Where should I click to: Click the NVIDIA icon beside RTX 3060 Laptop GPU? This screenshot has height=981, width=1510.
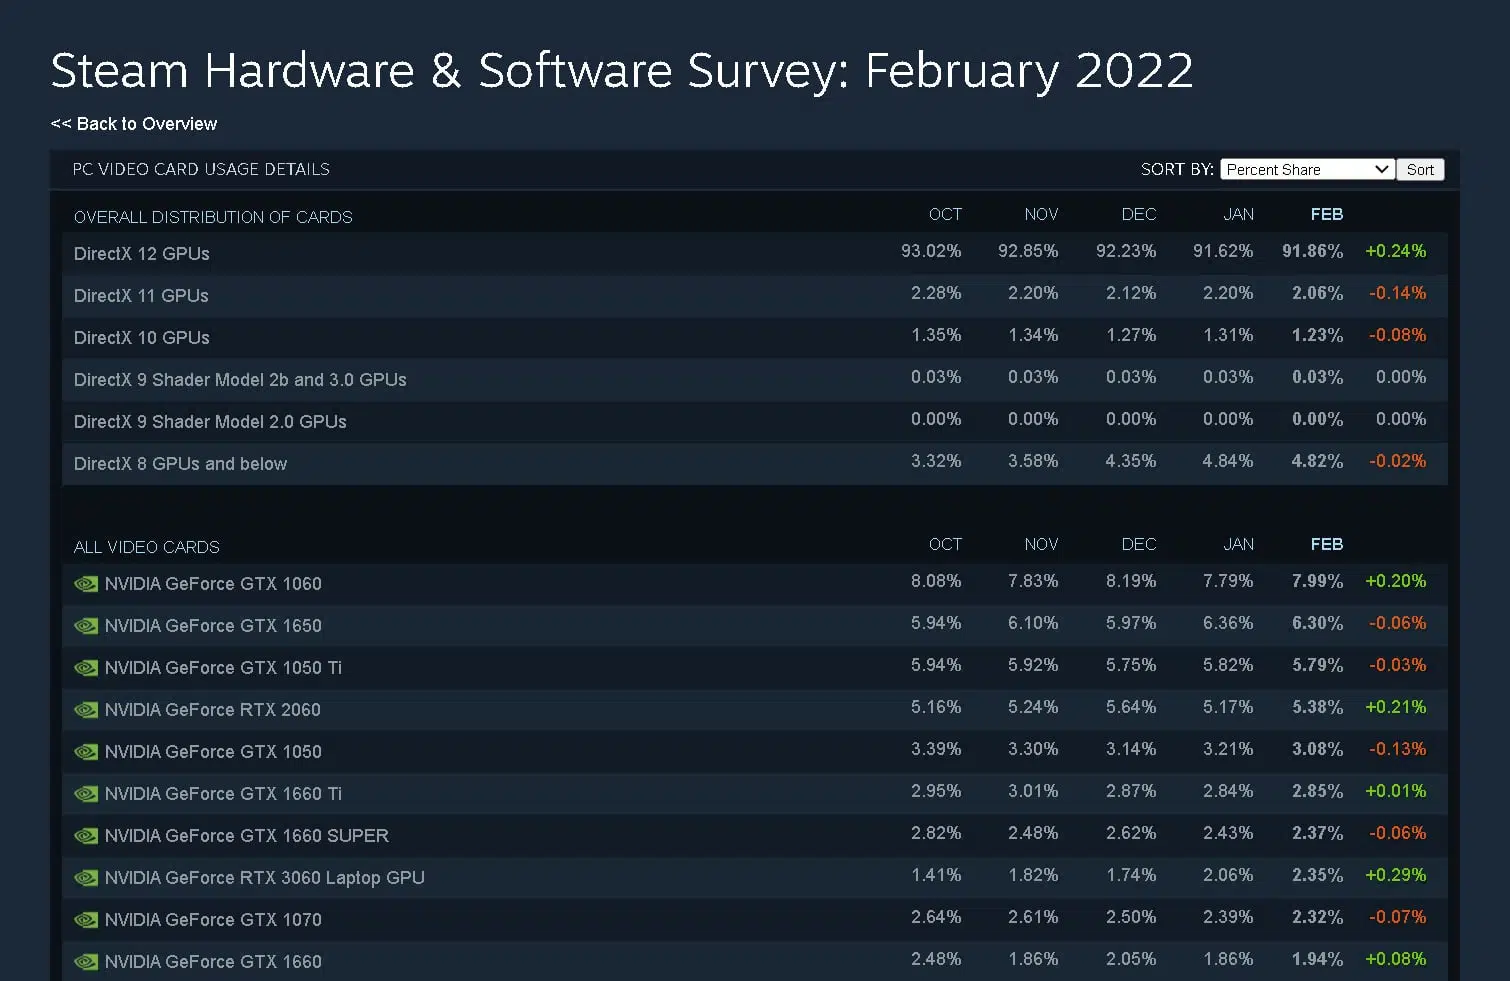point(86,878)
